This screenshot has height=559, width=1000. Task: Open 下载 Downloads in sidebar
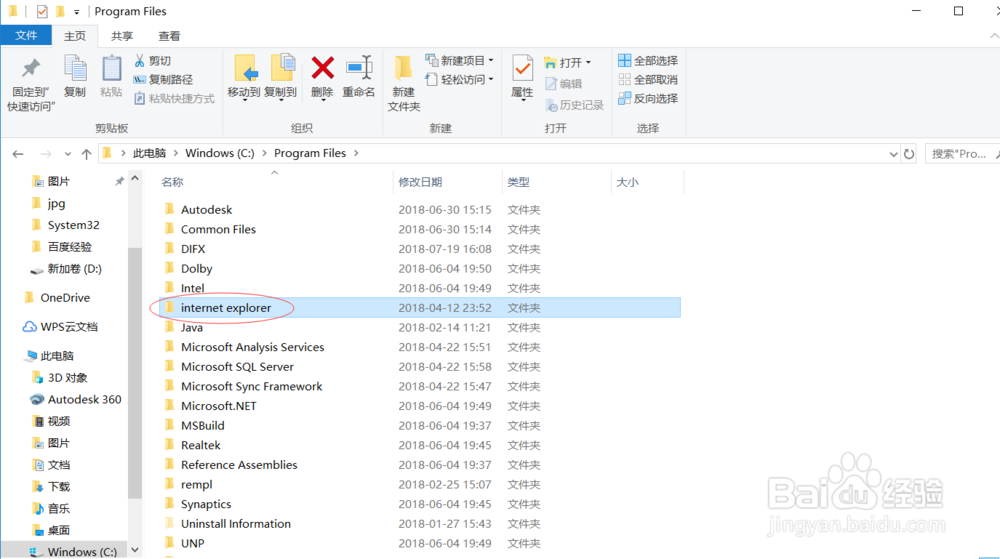(50, 487)
